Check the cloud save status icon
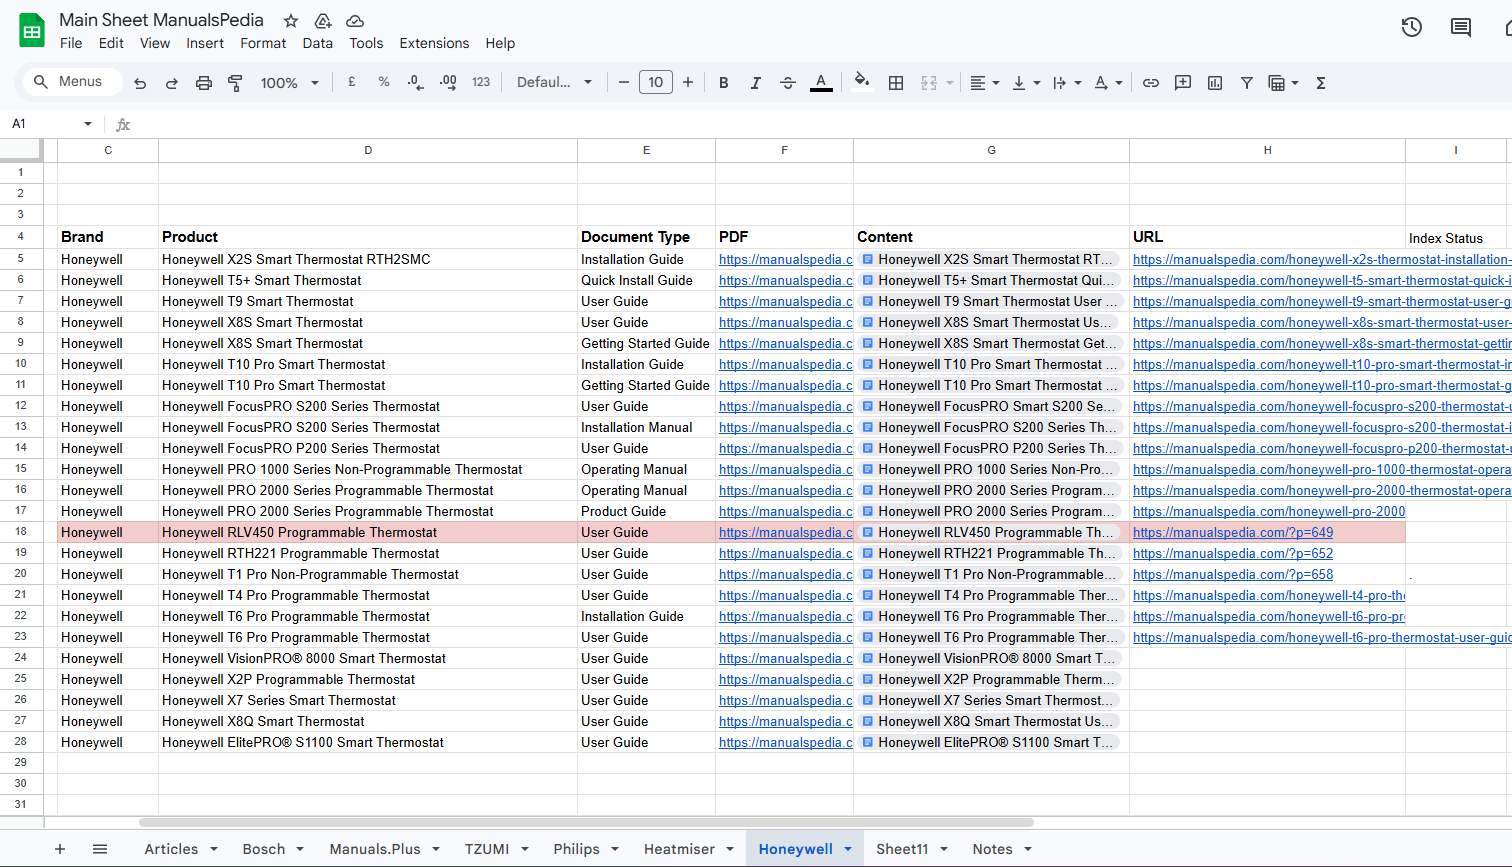Viewport: 1512px width, 867px height. click(355, 21)
